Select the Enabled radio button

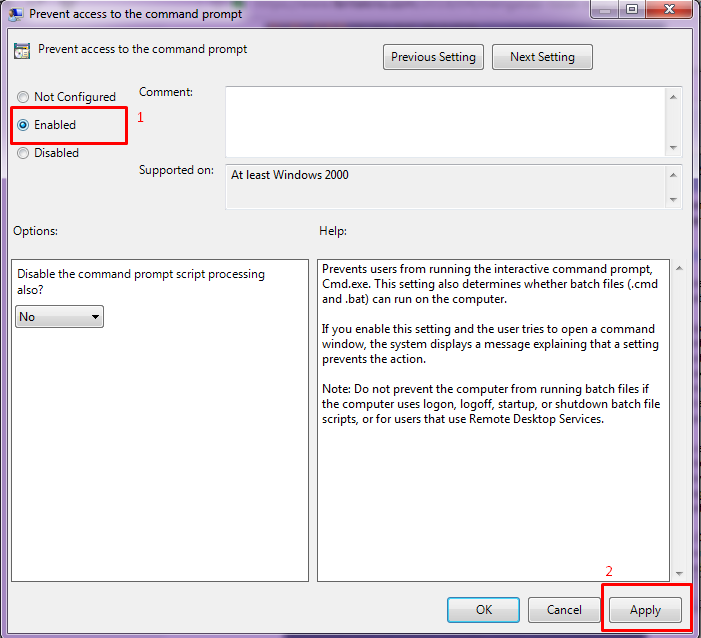click(23, 125)
